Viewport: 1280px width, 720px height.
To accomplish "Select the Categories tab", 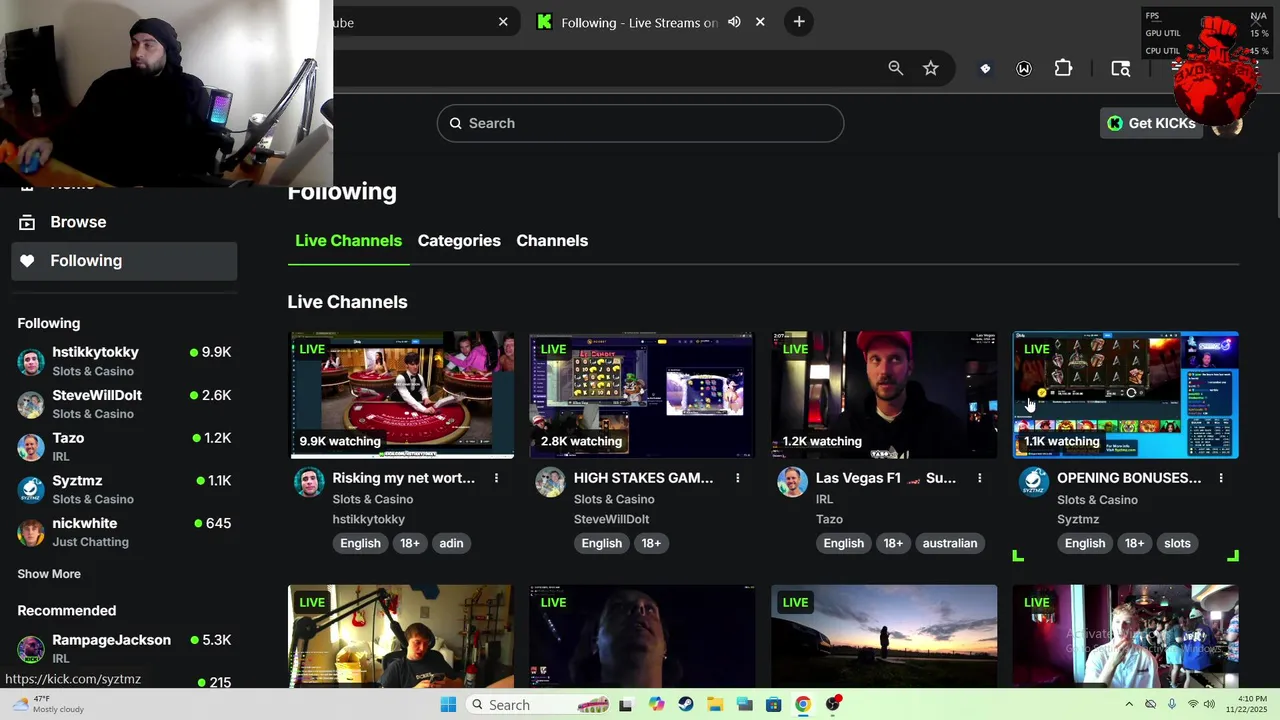I will (459, 241).
